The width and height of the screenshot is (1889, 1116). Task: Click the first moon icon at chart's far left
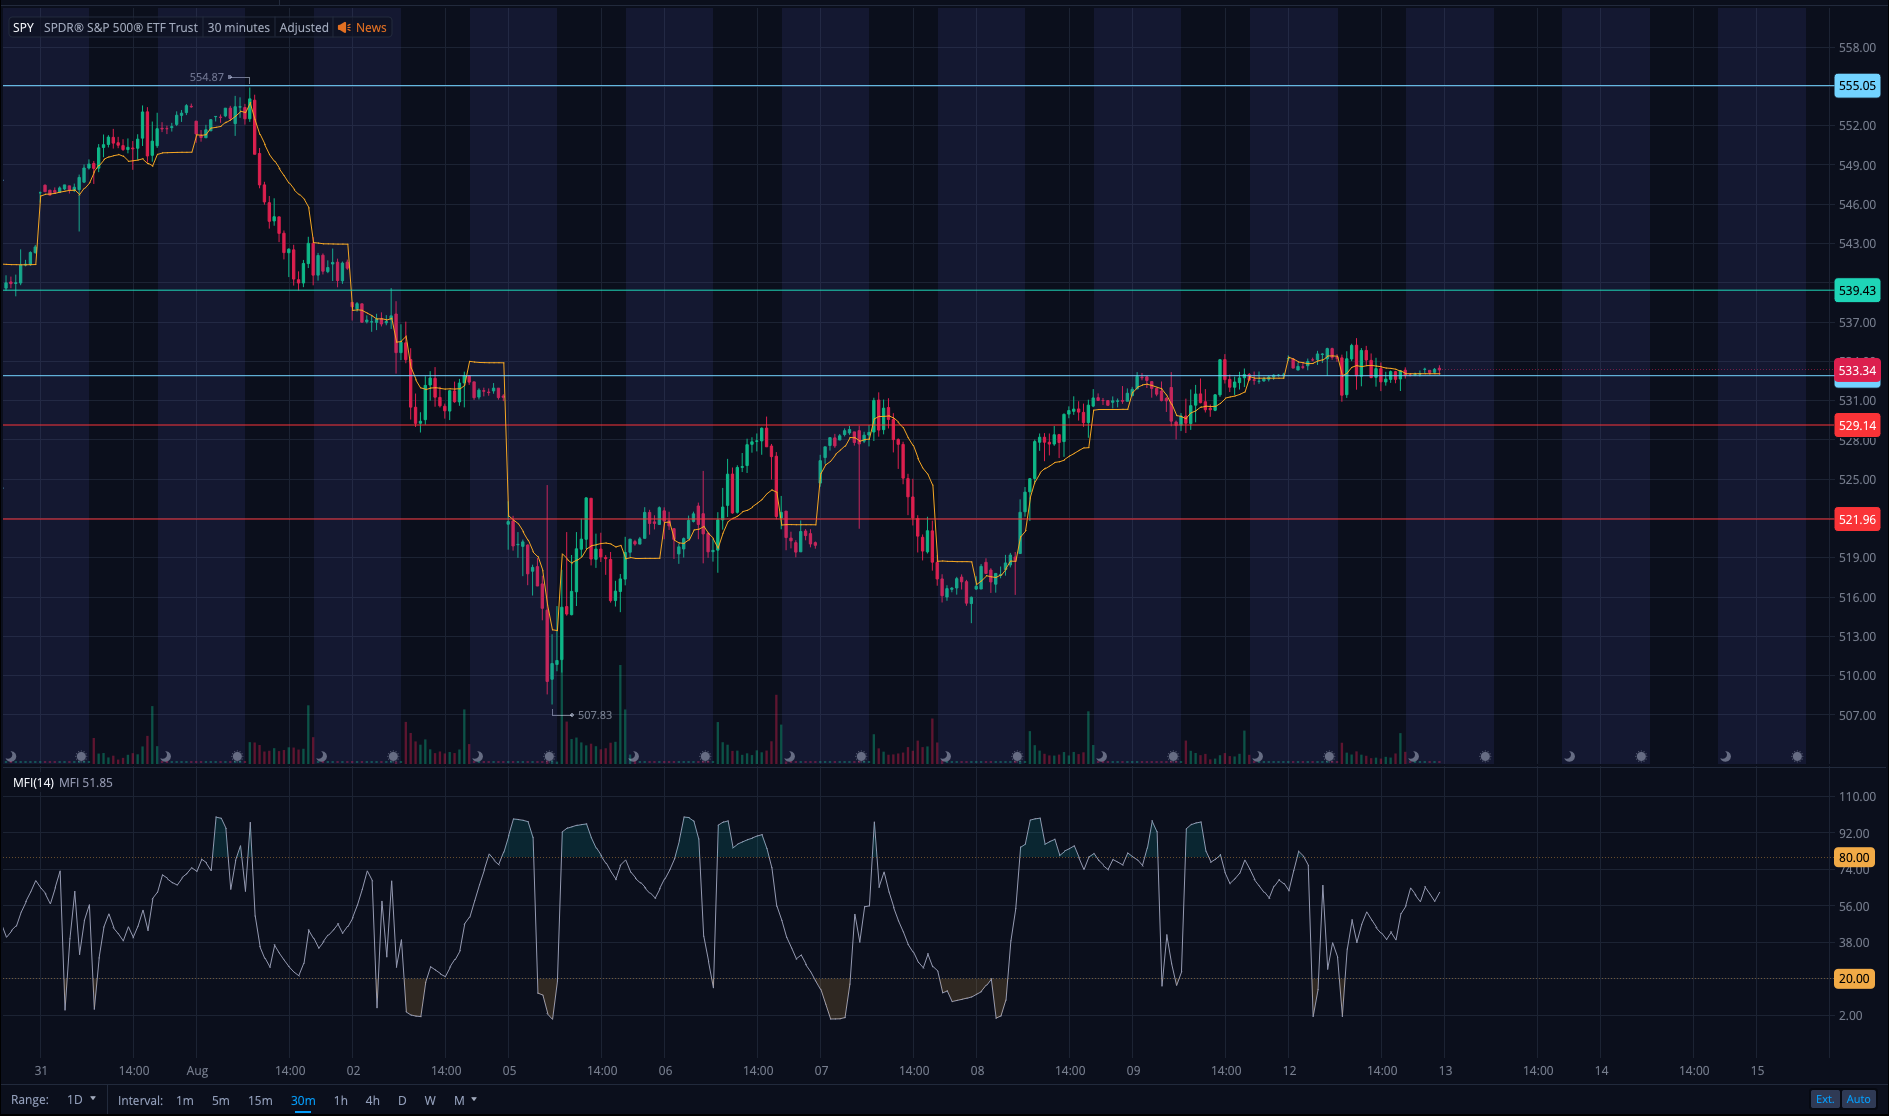coord(11,756)
